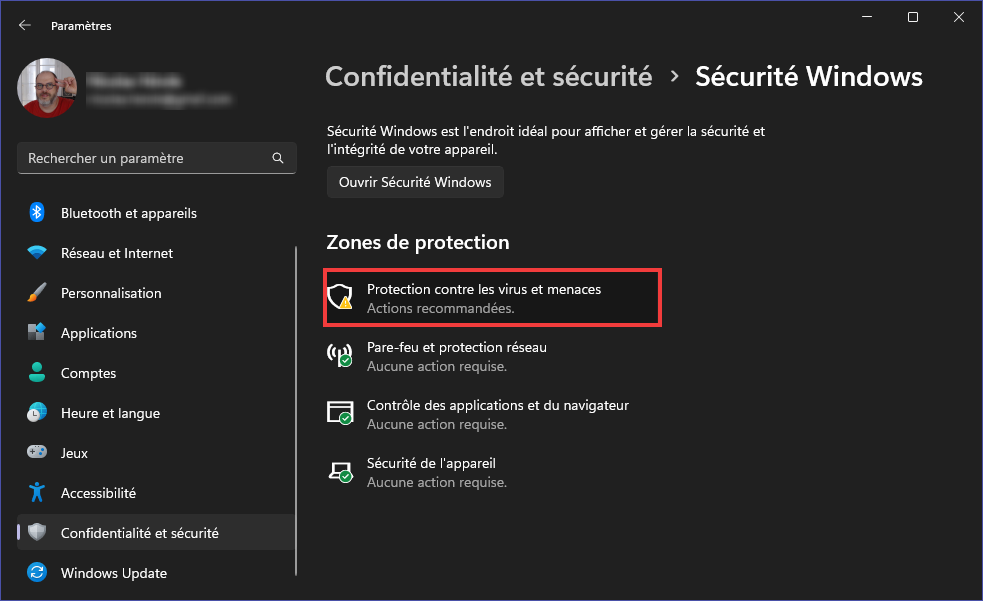Click the app and browser control icon
This screenshot has width=983, height=601.
341,413
